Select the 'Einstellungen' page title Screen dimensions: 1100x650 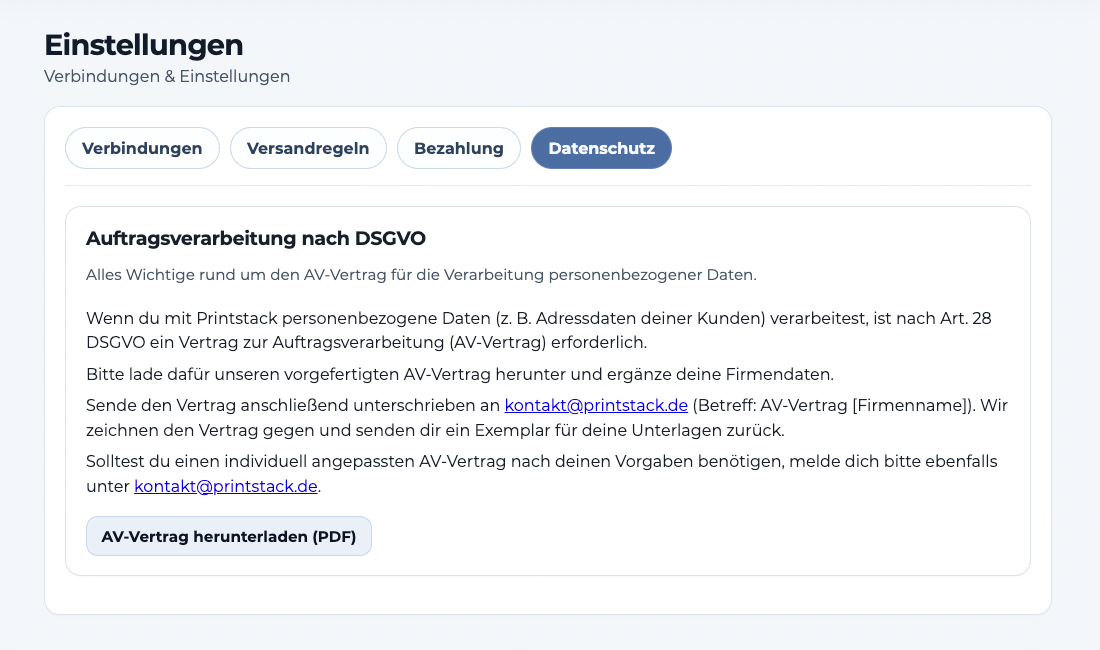144,45
